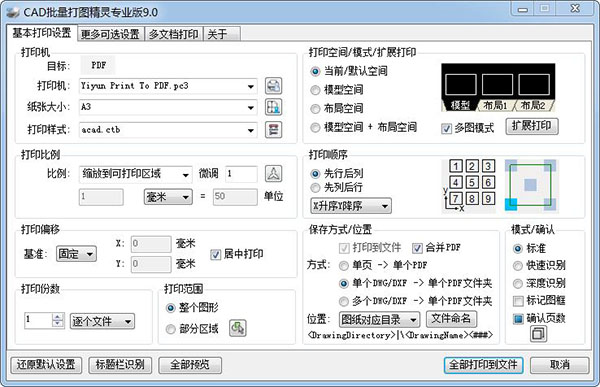Open the plot style editor icon beside acad.ctb
This screenshot has height=387, width=600.
273,129
